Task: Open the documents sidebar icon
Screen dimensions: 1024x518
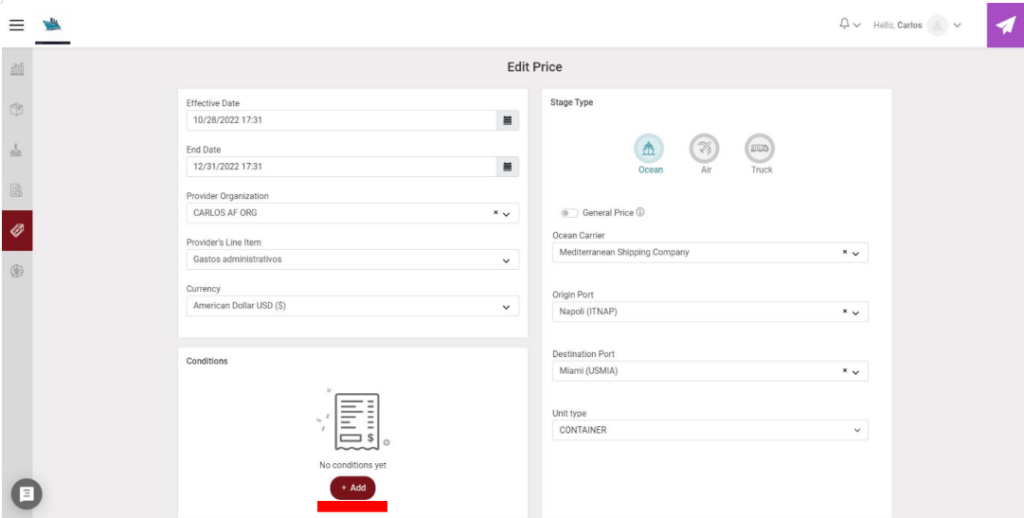Action: tap(17, 190)
